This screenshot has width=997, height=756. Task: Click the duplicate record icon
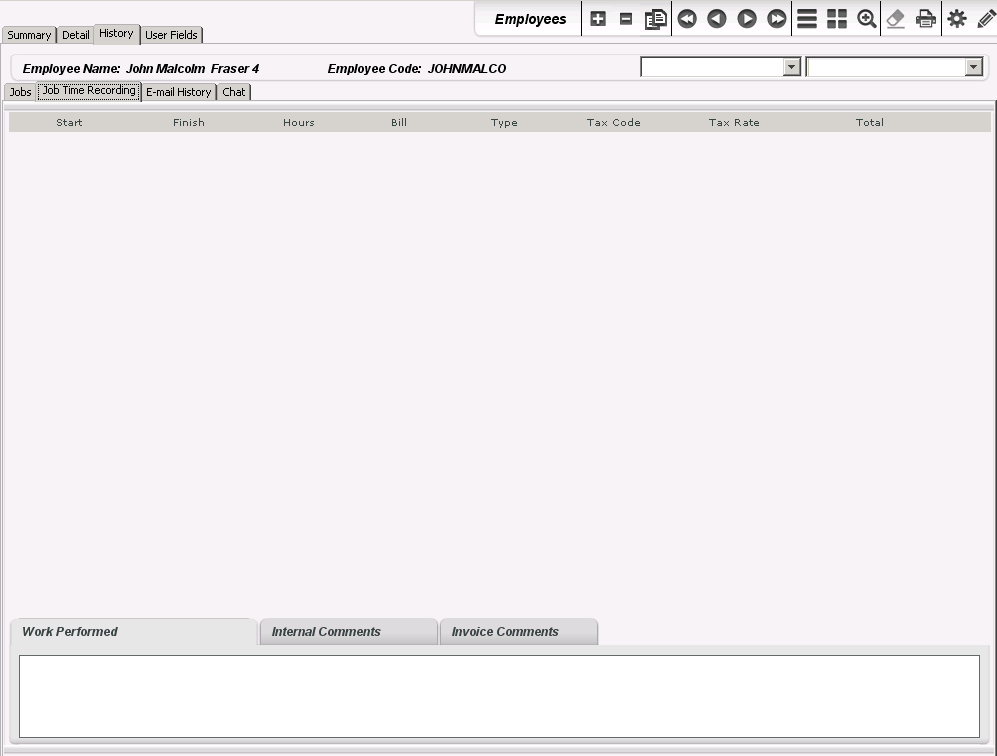point(656,19)
